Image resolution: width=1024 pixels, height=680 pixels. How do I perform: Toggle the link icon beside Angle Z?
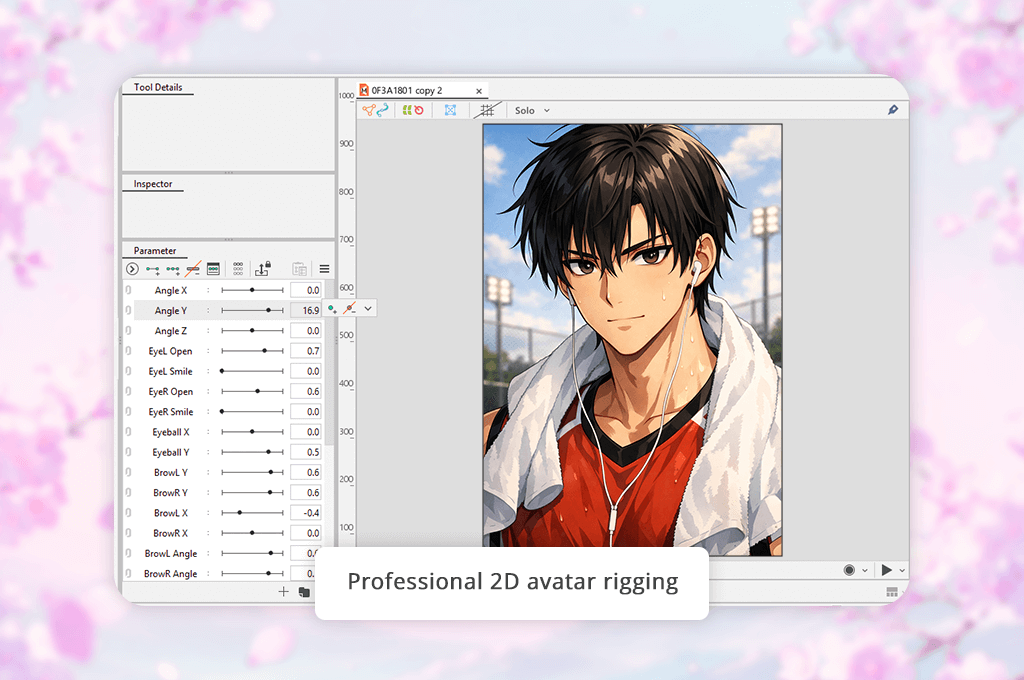click(x=129, y=331)
